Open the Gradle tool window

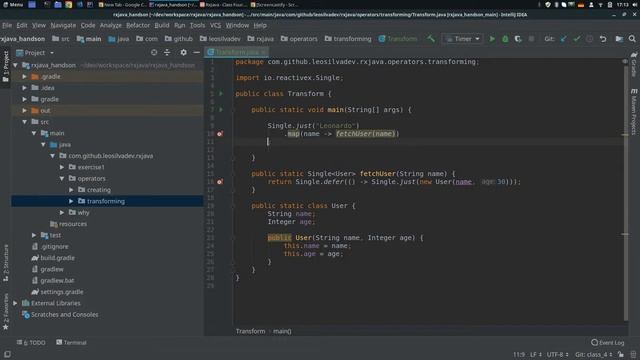[634, 64]
